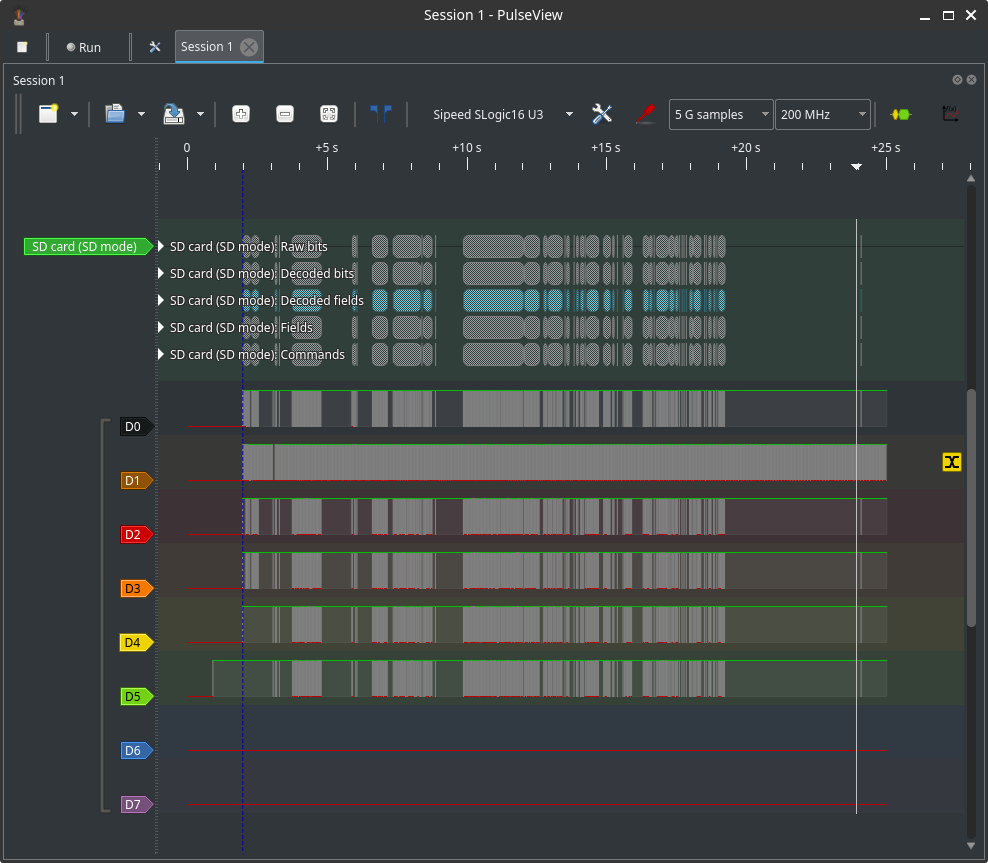This screenshot has height=863, width=988.
Task: Click the new session icon
Action: (x=48, y=114)
